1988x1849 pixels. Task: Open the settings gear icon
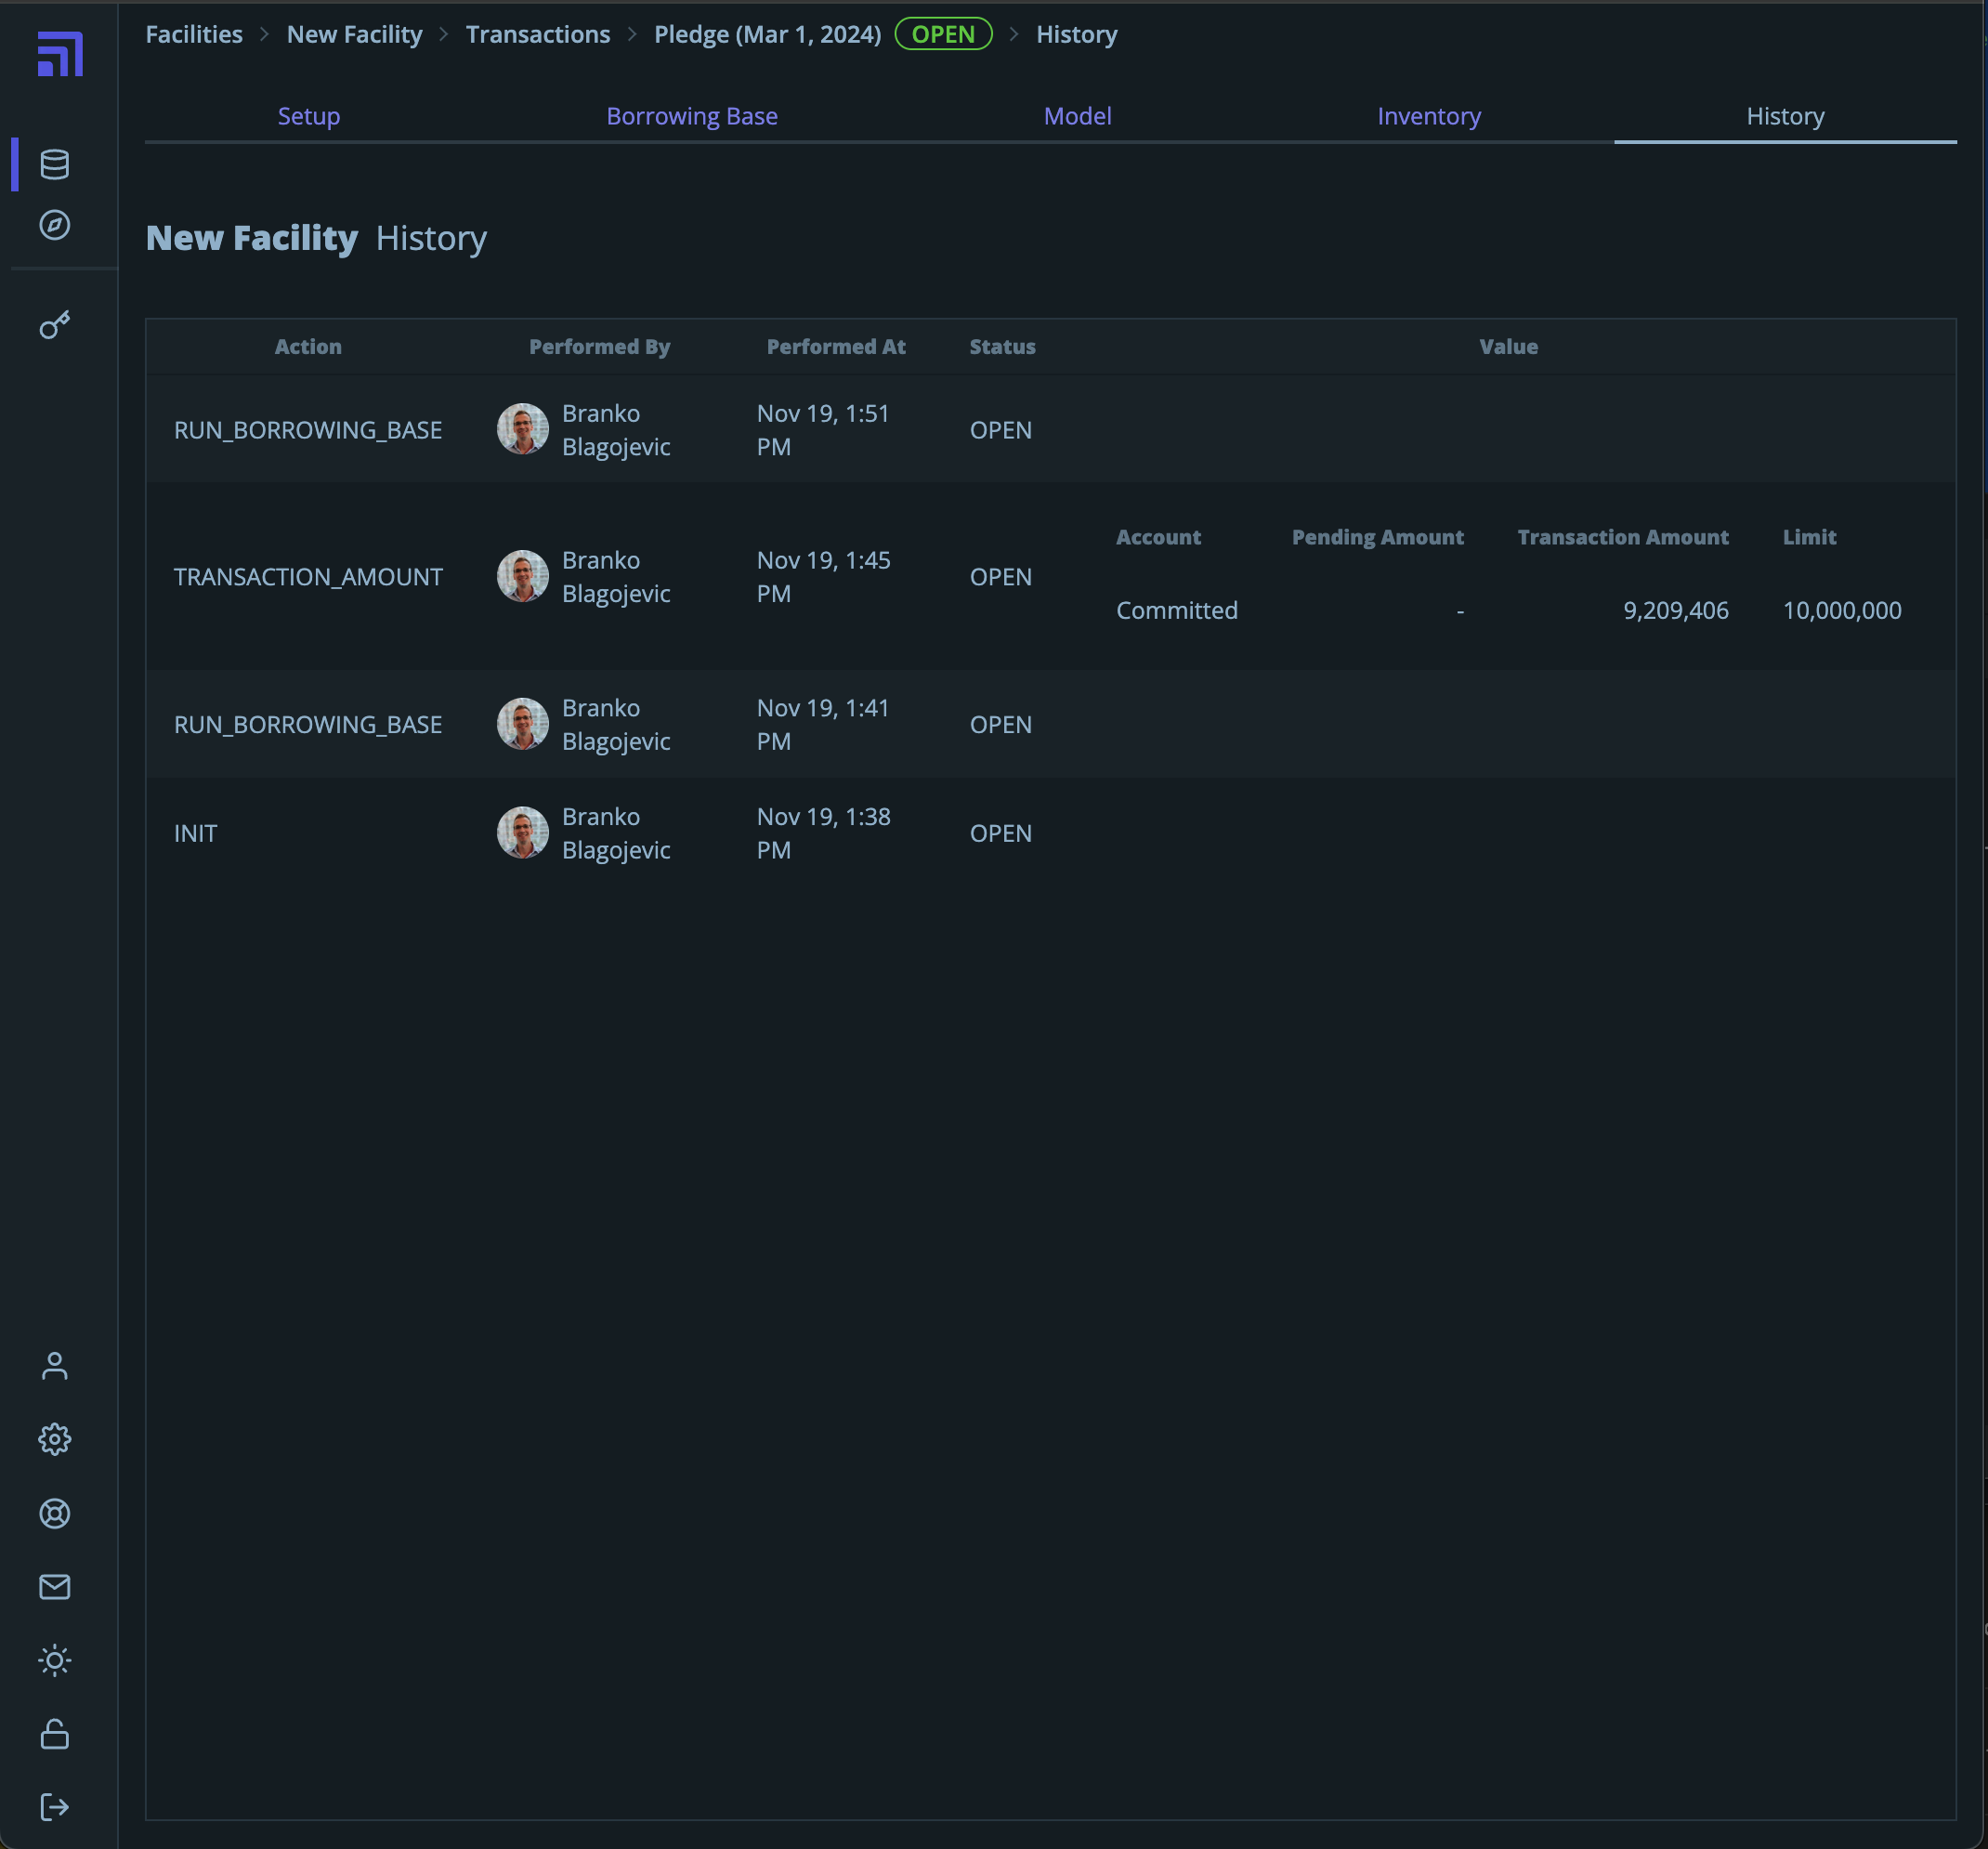(x=55, y=1439)
